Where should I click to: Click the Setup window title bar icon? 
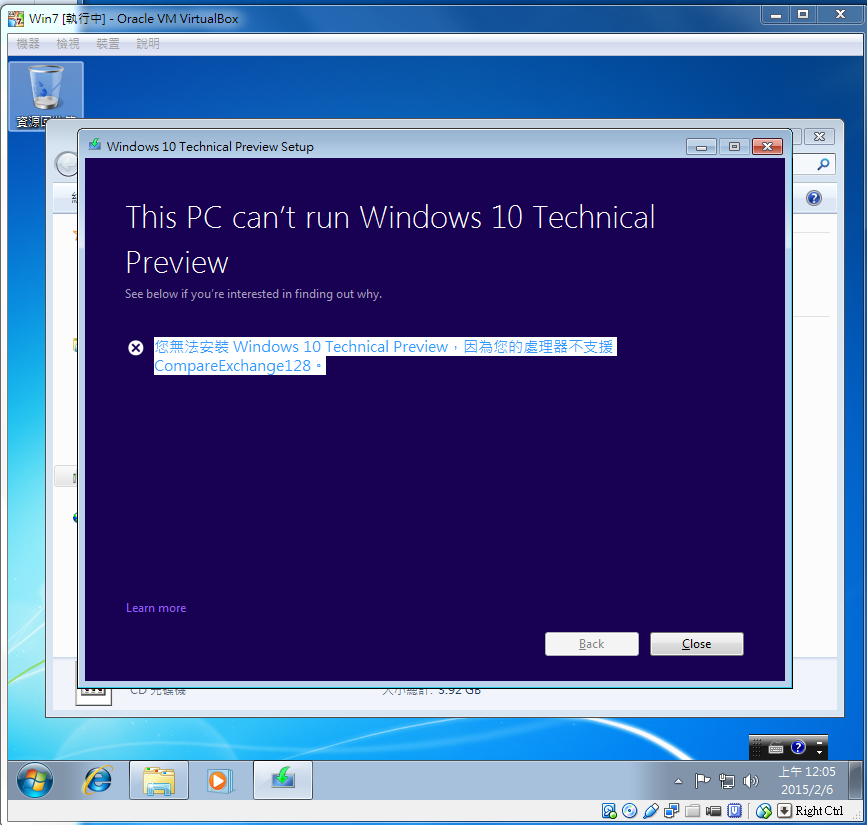(95, 145)
